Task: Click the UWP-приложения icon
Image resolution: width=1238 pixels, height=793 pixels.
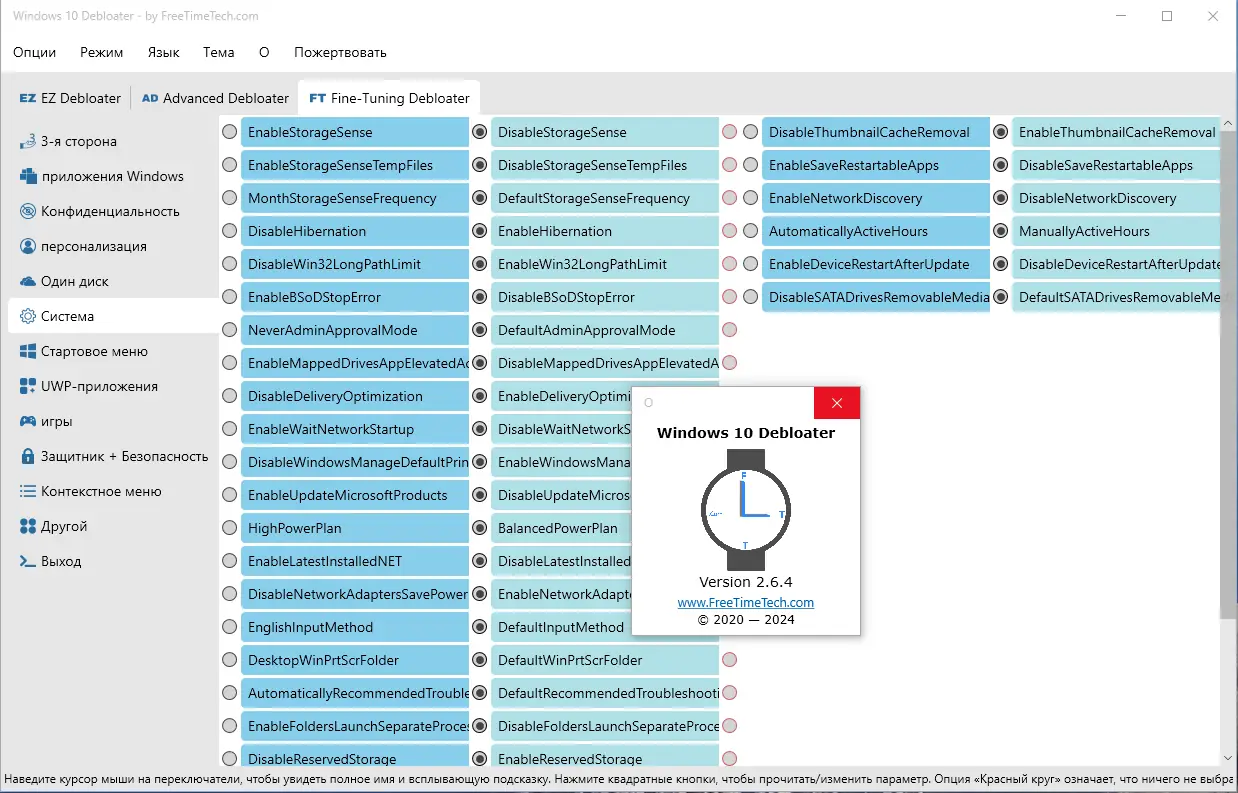Action: click(28, 386)
